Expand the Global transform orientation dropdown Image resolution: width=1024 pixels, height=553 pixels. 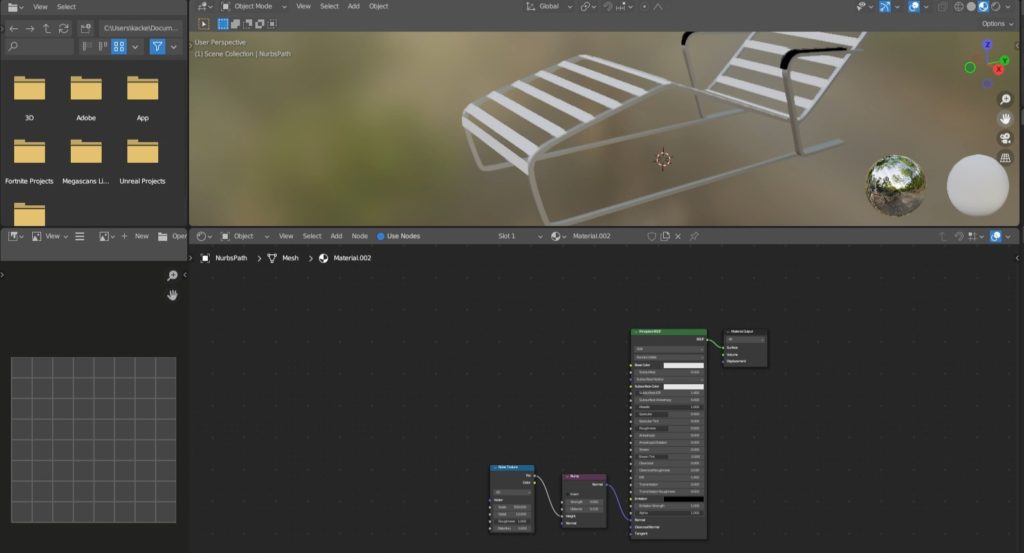pos(548,6)
